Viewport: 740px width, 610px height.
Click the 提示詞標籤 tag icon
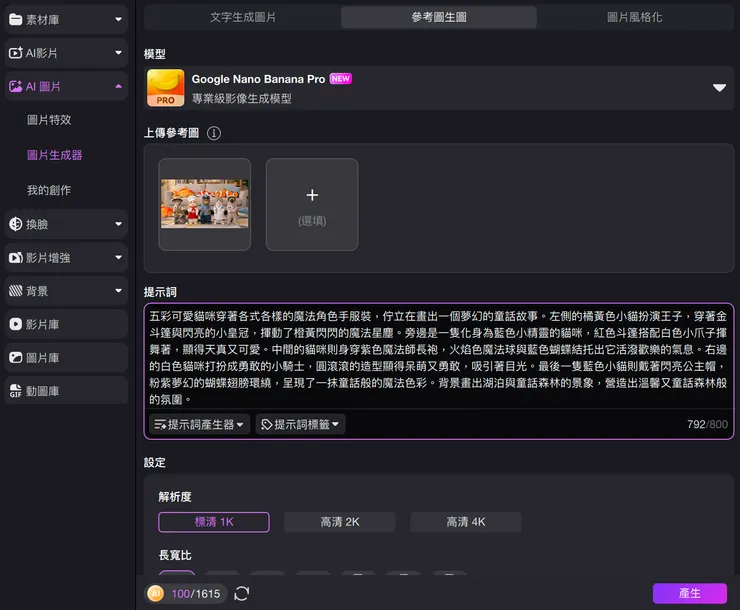[x=267, y=425]
